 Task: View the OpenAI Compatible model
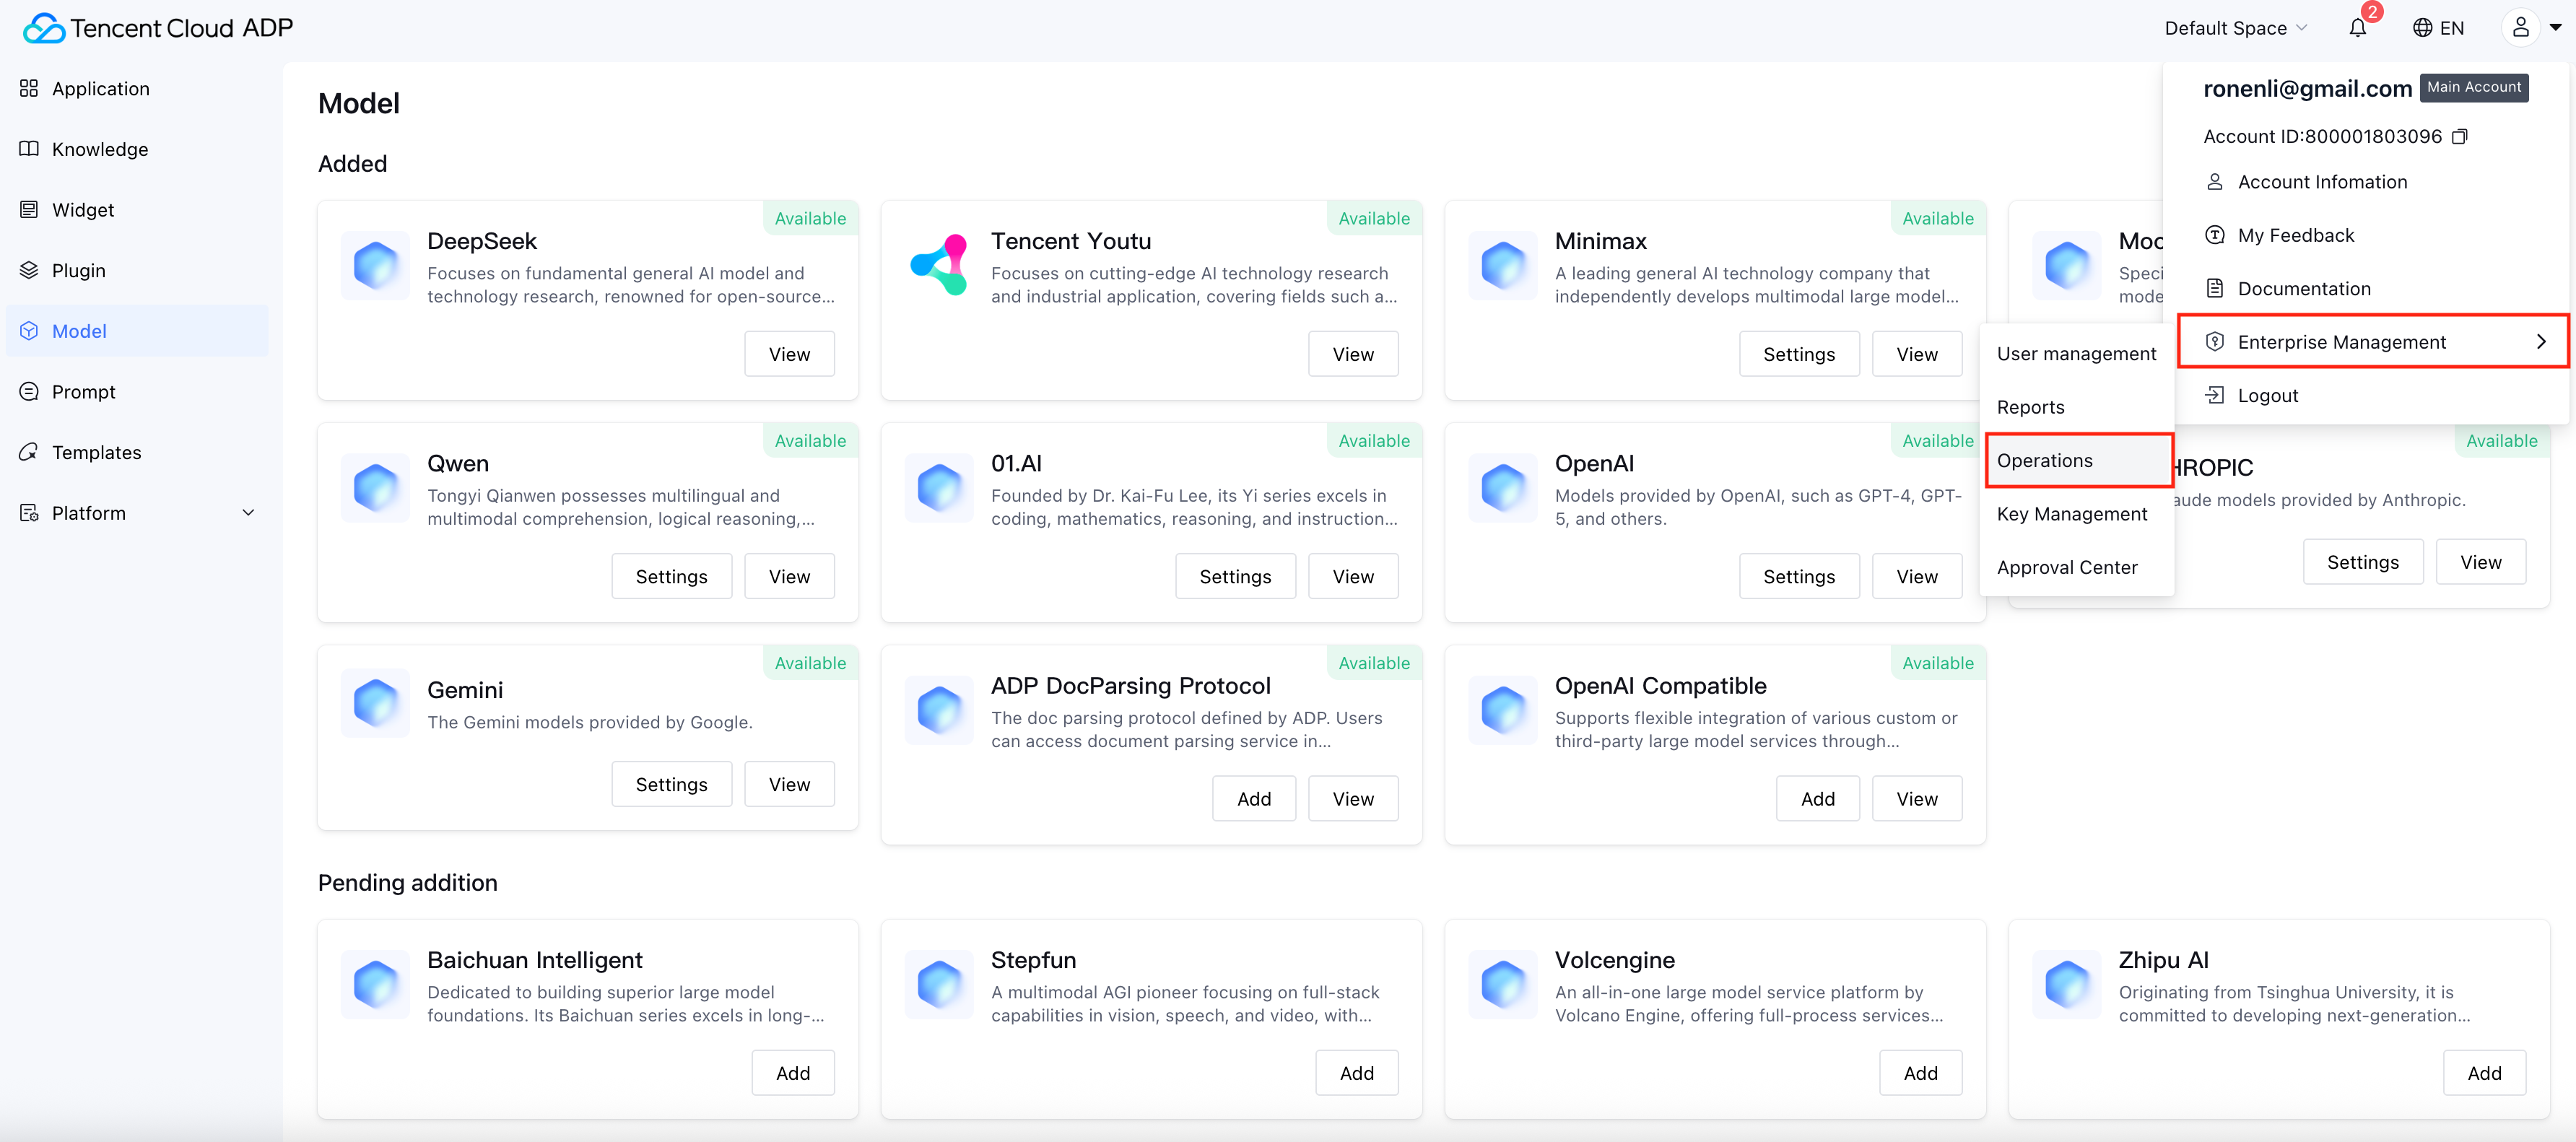click(x=1916, y=799)
